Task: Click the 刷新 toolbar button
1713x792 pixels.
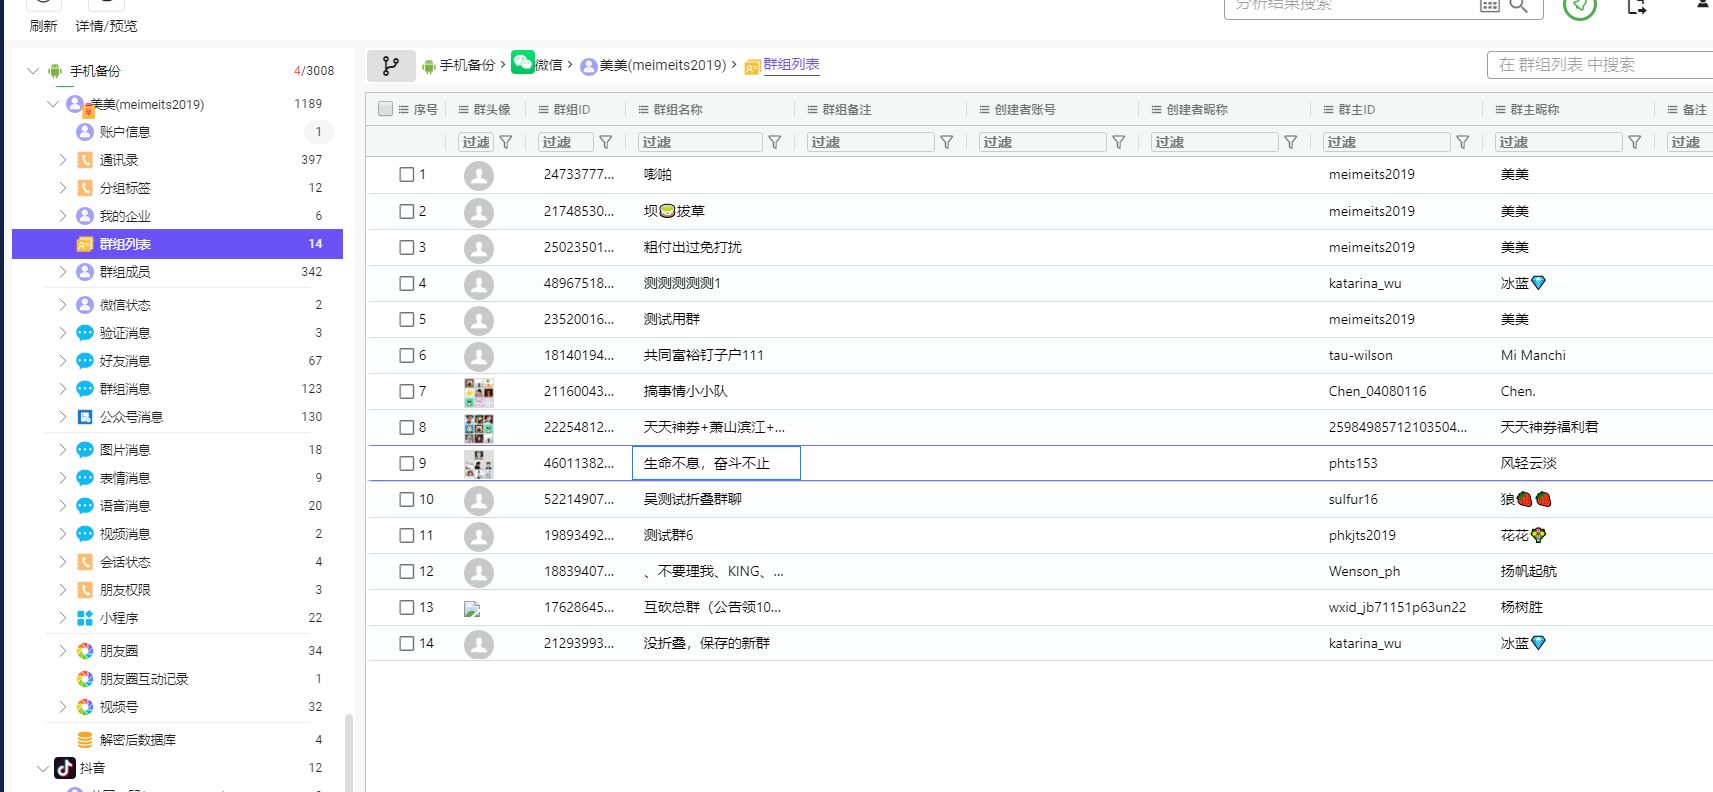Action: [43, 18]
